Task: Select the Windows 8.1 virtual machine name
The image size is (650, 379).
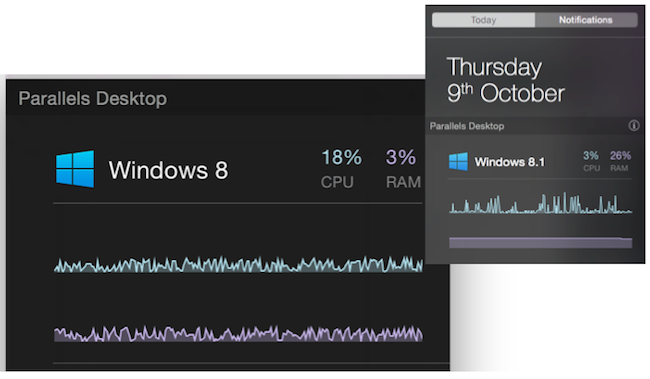Action: [509, 162]
